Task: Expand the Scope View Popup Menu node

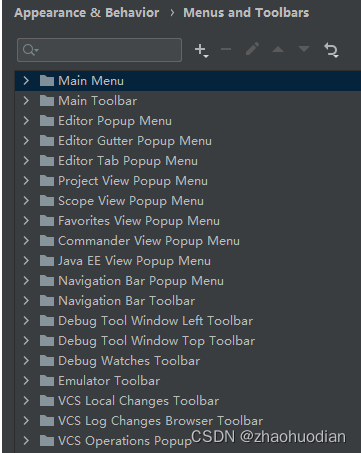Action: click(x=26, y=201)
